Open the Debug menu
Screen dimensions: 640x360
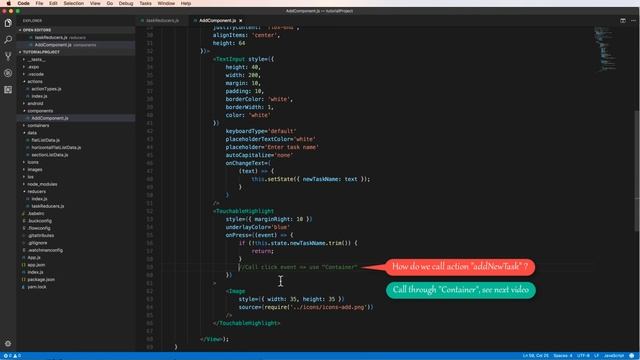126,3
